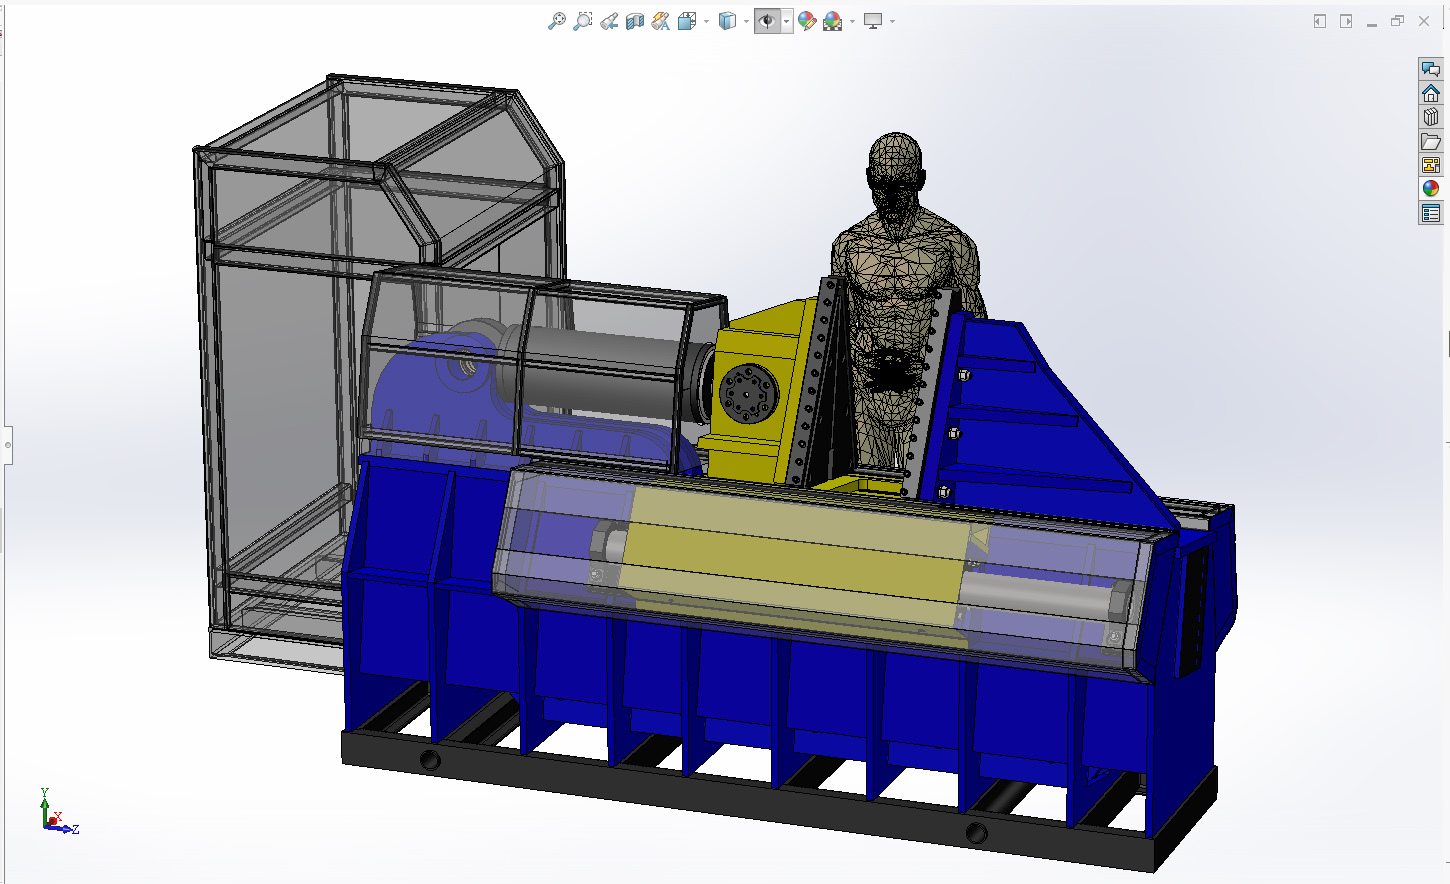Screen dimensions: 1450x884
Task: Toggle the Section View tool
Action: coord(635,21)
